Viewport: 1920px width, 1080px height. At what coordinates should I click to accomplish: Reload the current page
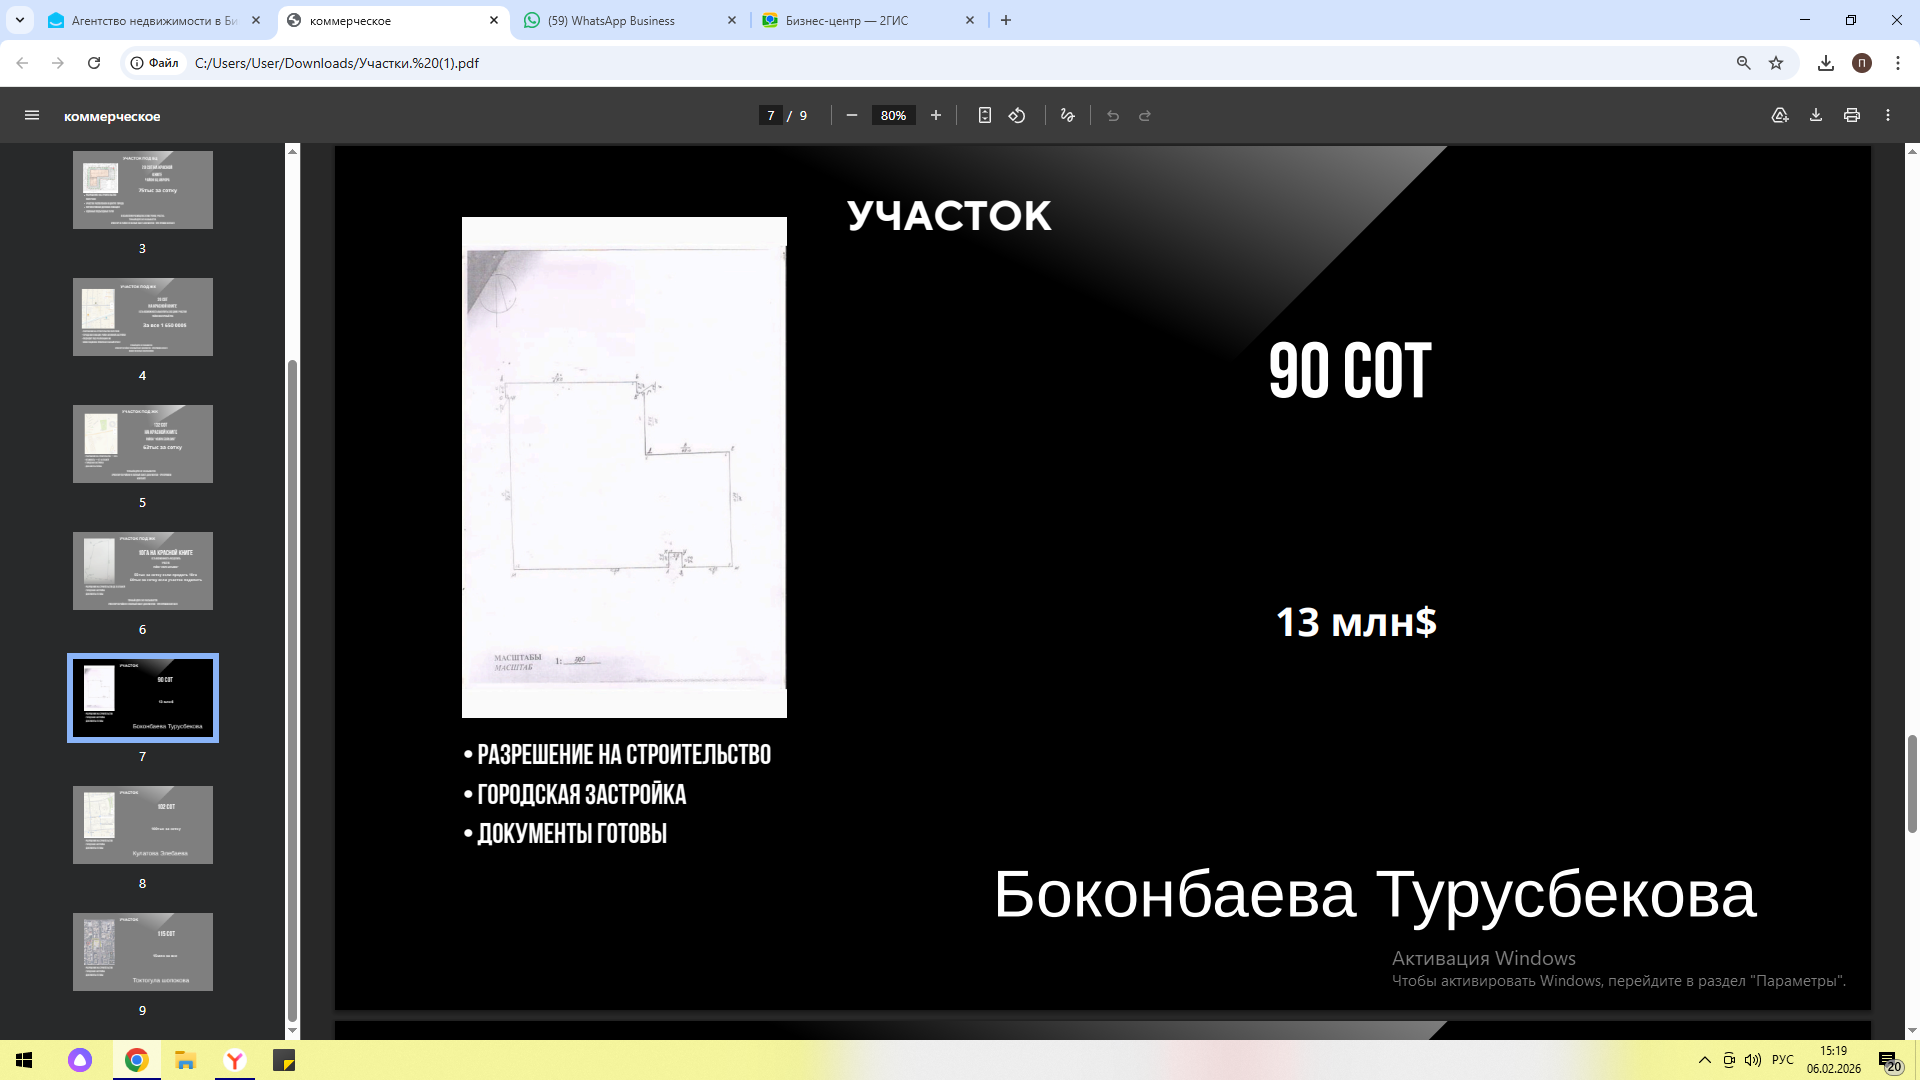[94, 63]
